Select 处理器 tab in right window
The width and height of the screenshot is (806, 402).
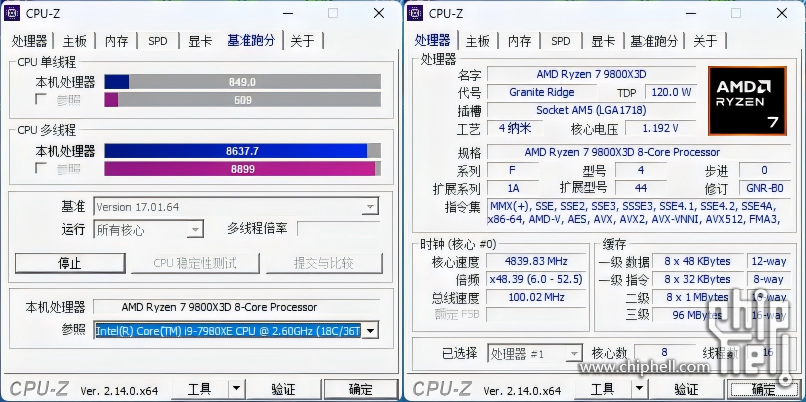point(433,41)
